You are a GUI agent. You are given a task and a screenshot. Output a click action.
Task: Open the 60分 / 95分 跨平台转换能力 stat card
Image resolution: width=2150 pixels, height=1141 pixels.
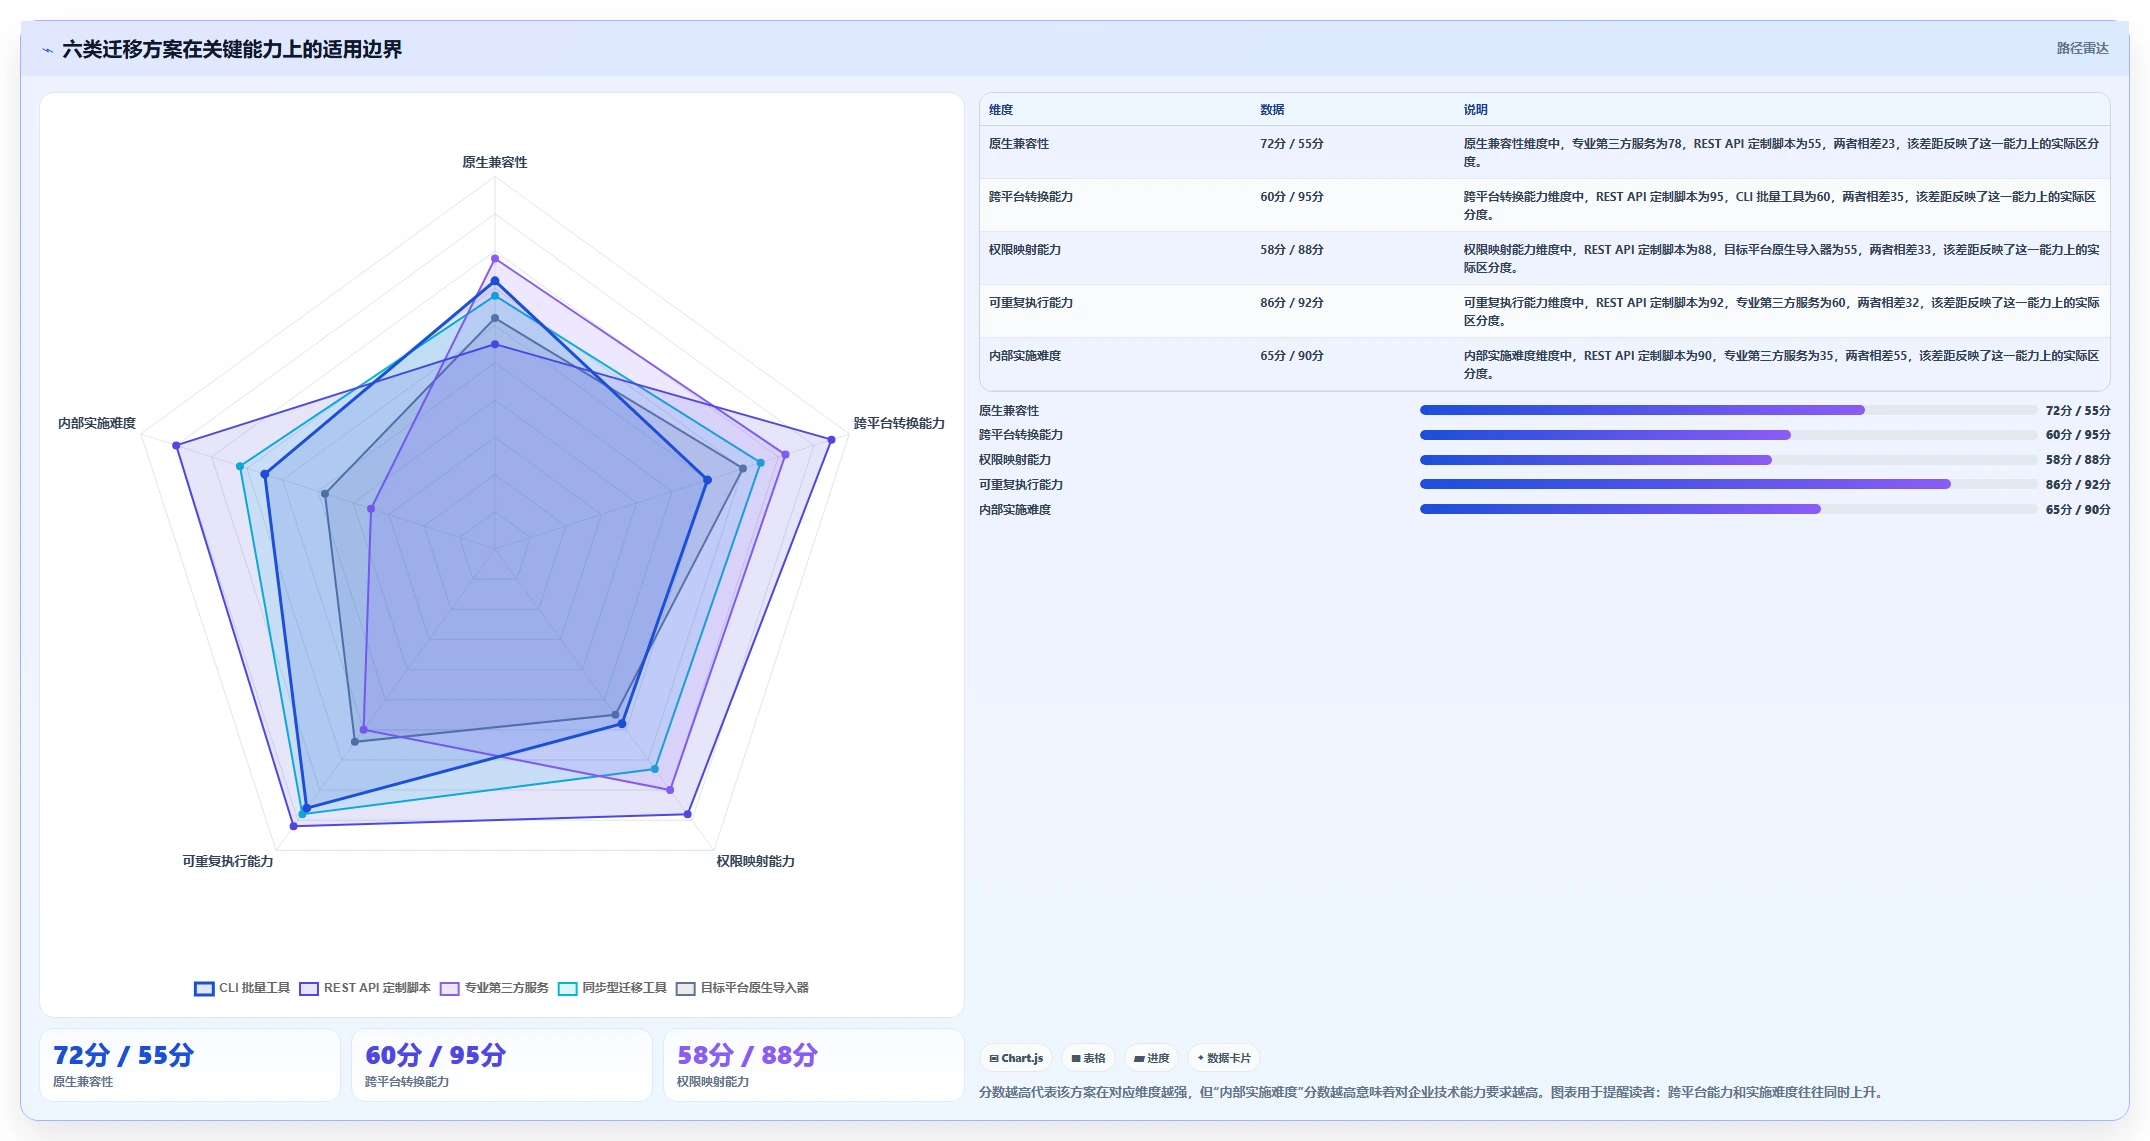tap(502, 1065)
